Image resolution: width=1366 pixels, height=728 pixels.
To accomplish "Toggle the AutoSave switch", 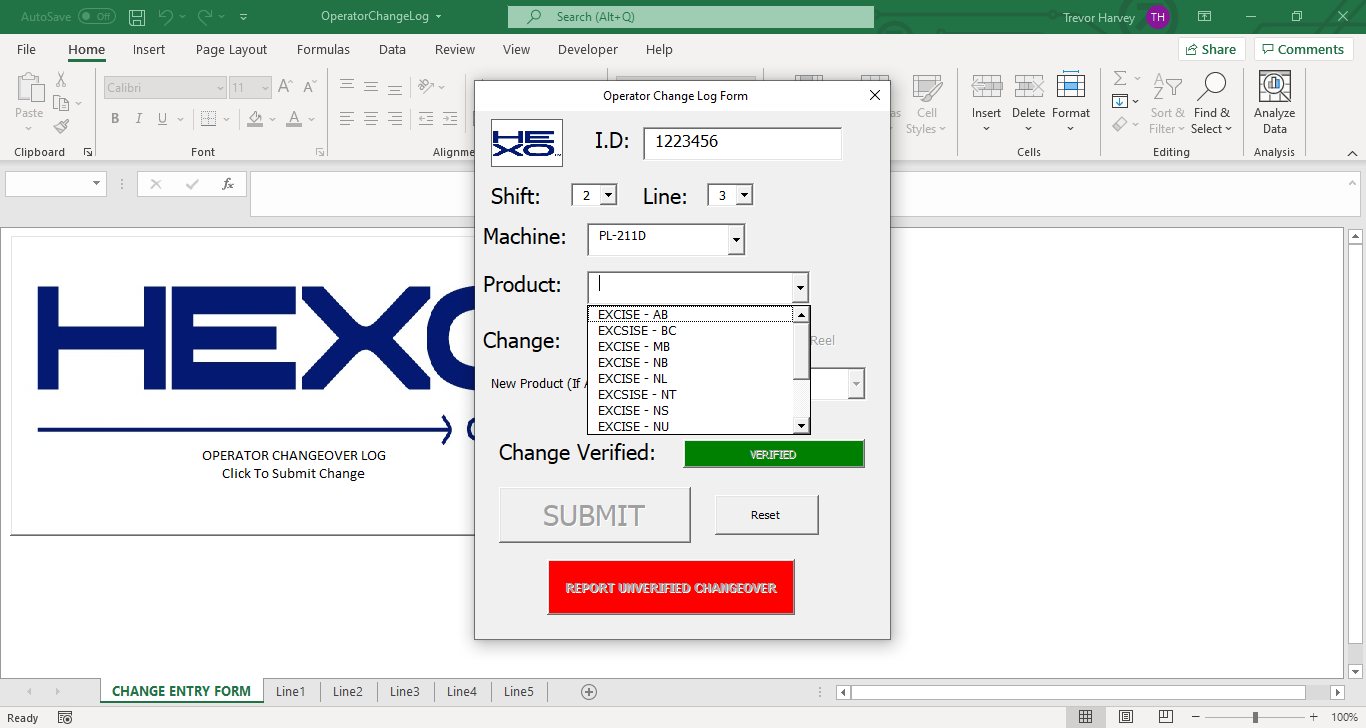I will click(x=96, y=17).
